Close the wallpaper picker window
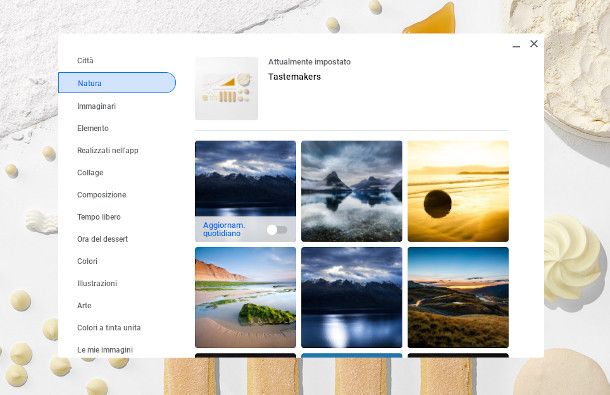Screen dimensions: 610x395 click(534, 44)
